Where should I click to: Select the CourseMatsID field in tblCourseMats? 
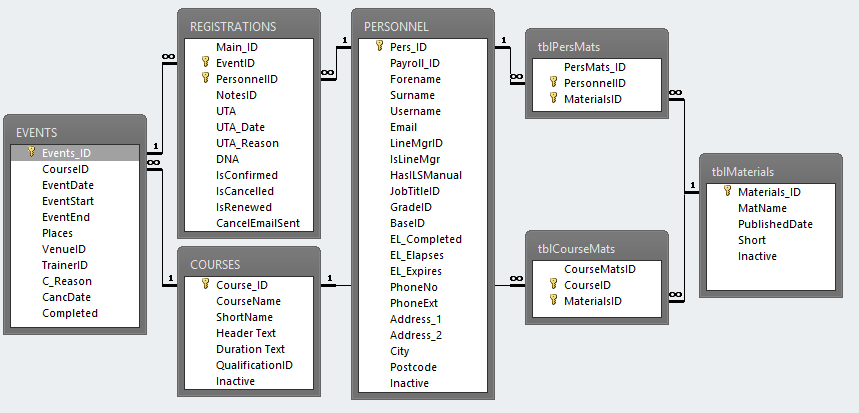[x=600, y=269]
